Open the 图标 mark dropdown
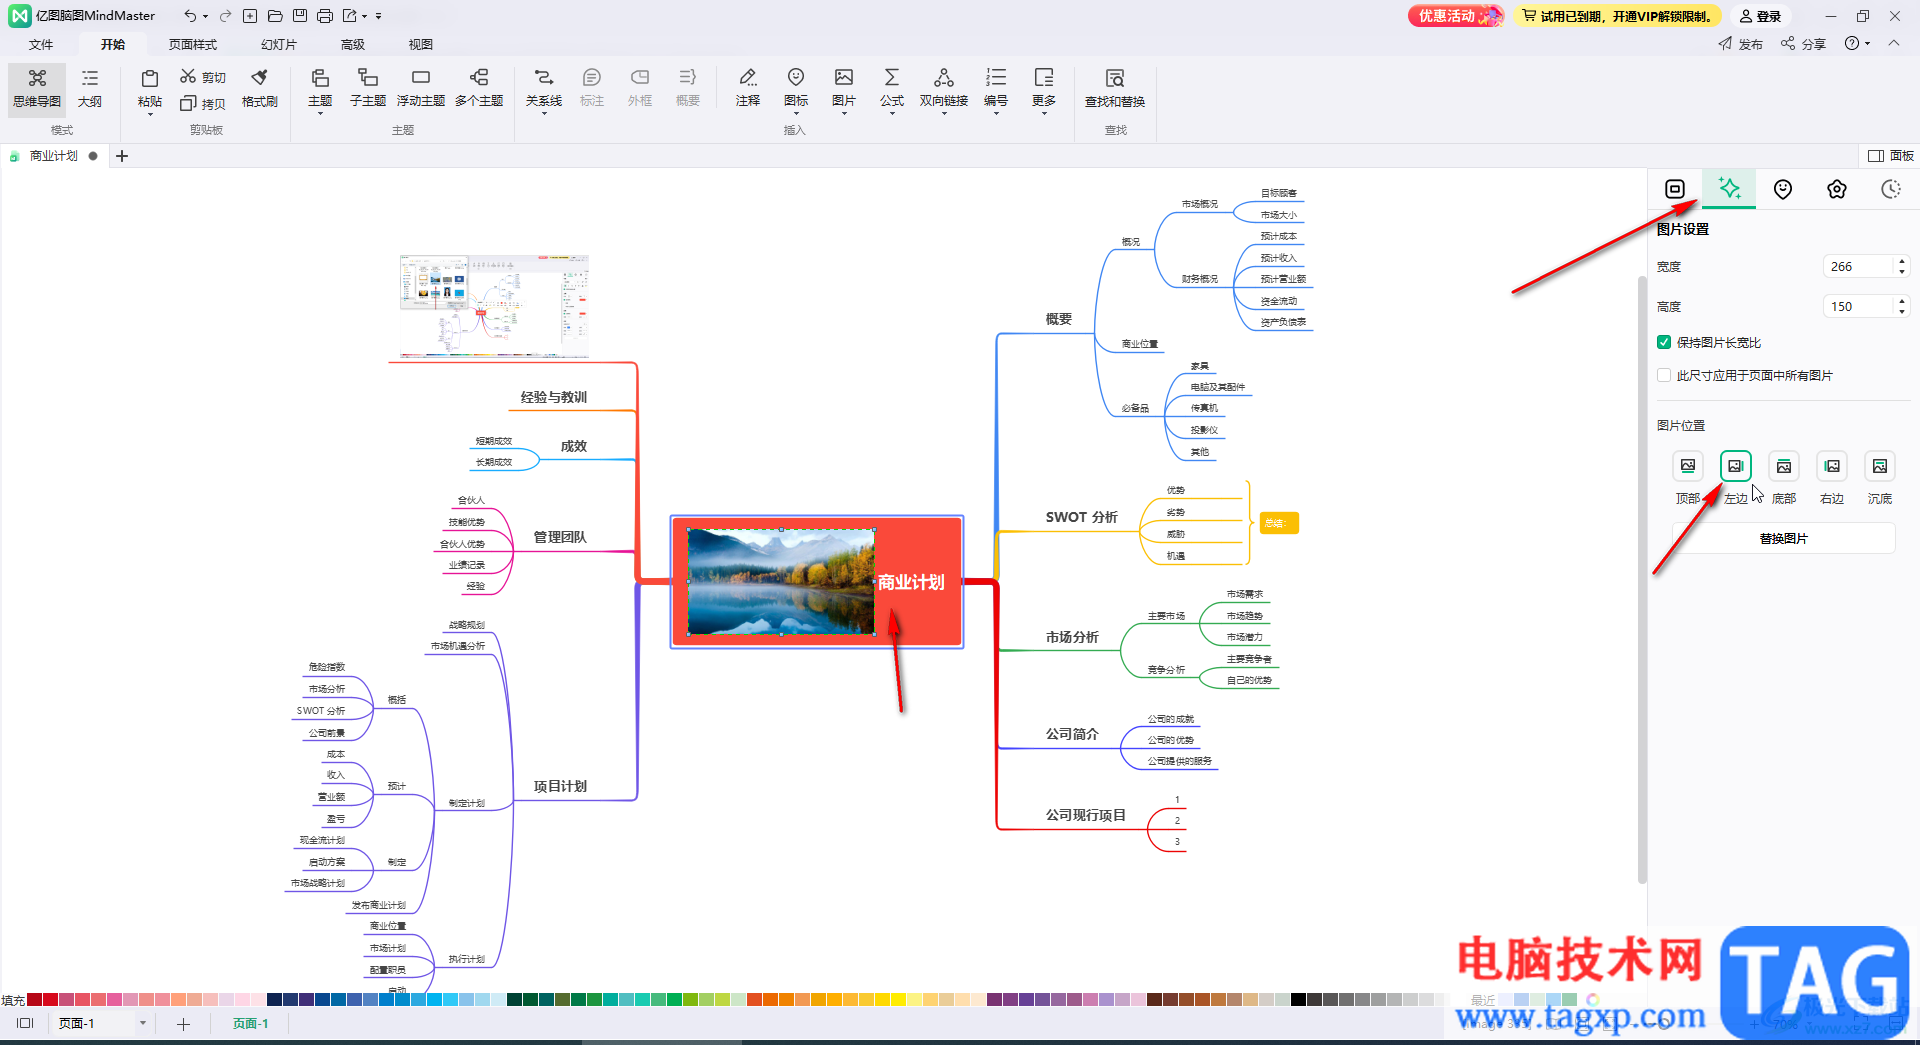This screenshot has height=1045, width=1920. click(796, 114)
